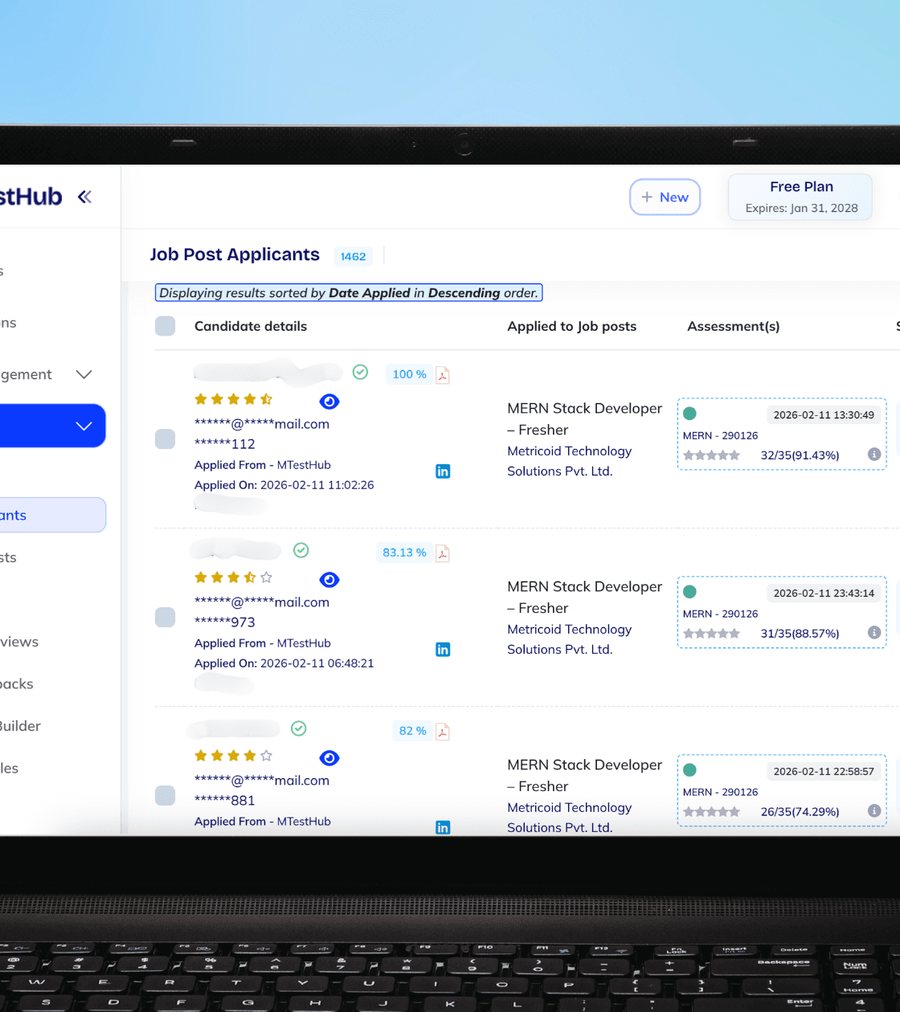The height and width of the screenshot is (1012, 900).
Task: Click the sorted by Date Applied notice
Action: point(349,292)
